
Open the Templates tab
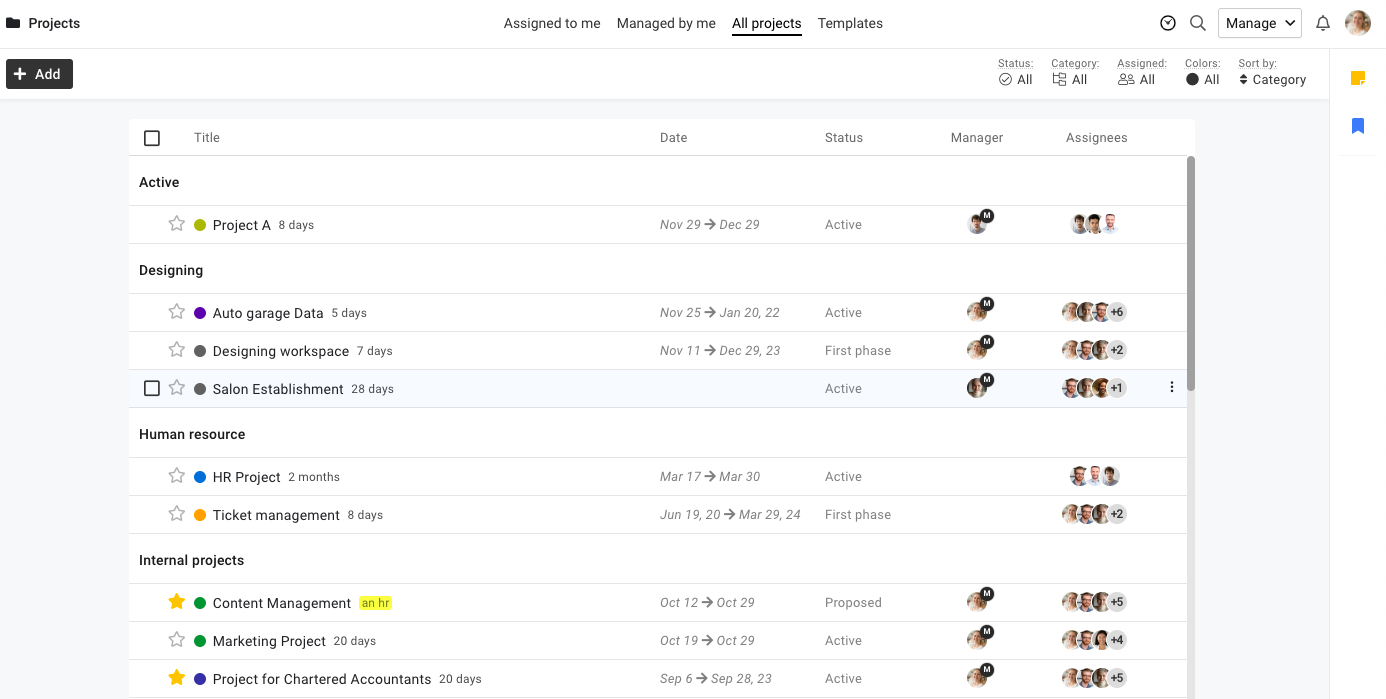coord(850,23)
